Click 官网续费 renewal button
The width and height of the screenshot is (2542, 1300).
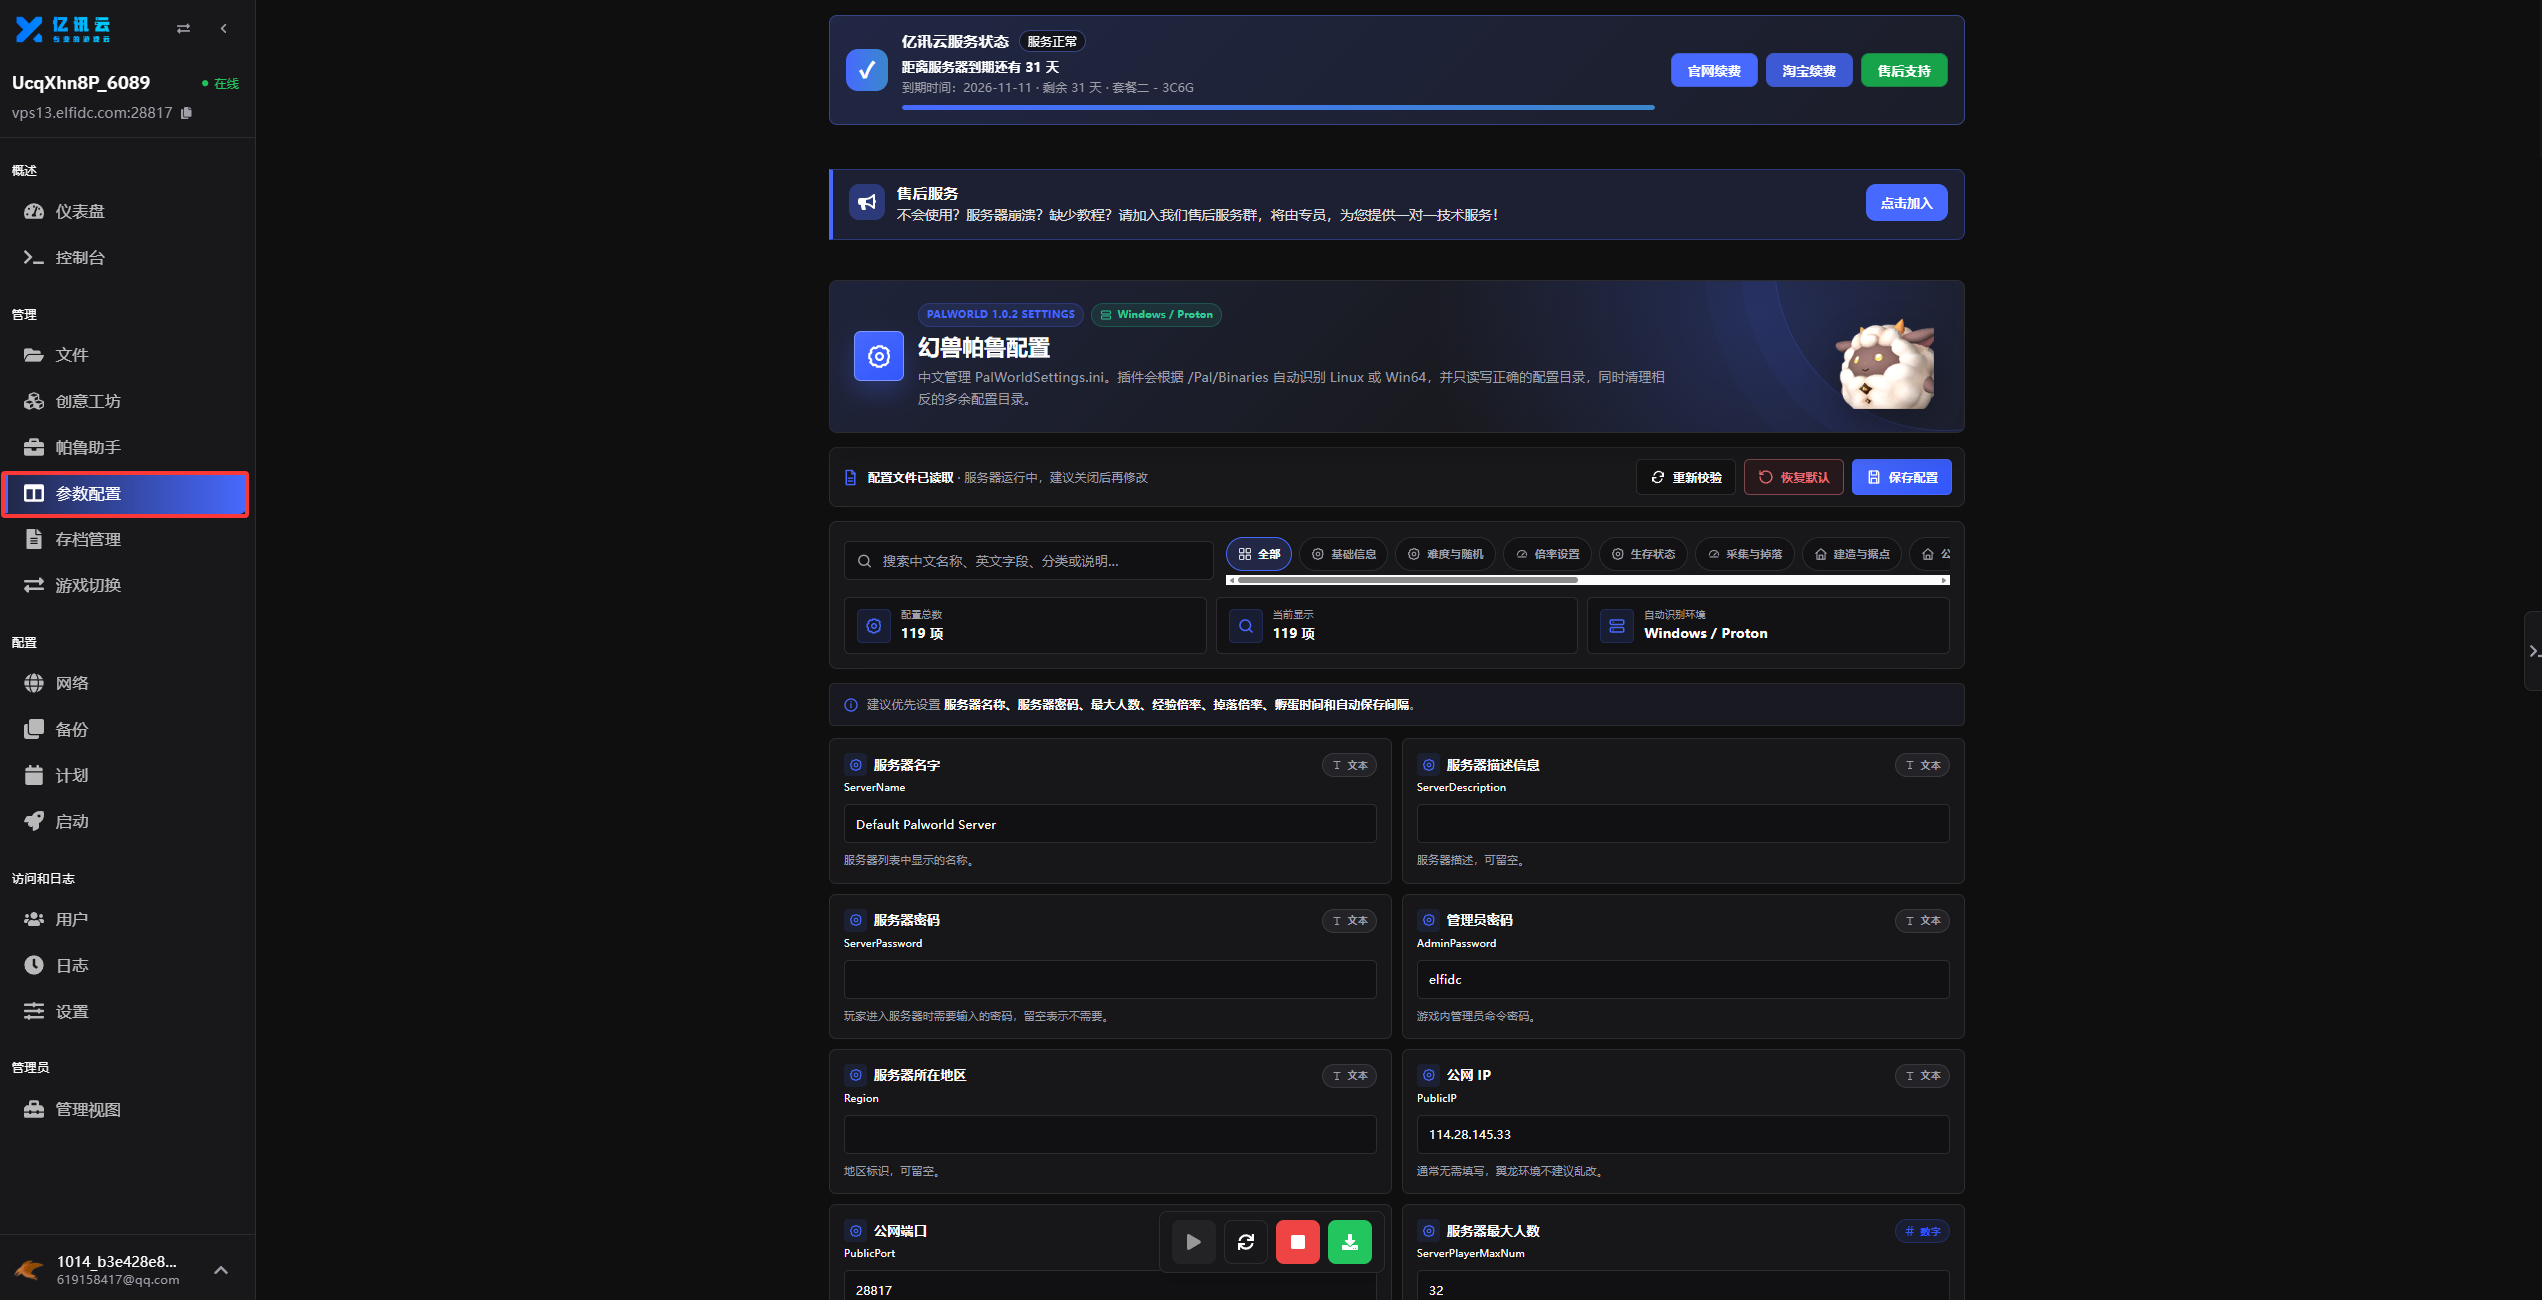click(x=1714, y=71)
